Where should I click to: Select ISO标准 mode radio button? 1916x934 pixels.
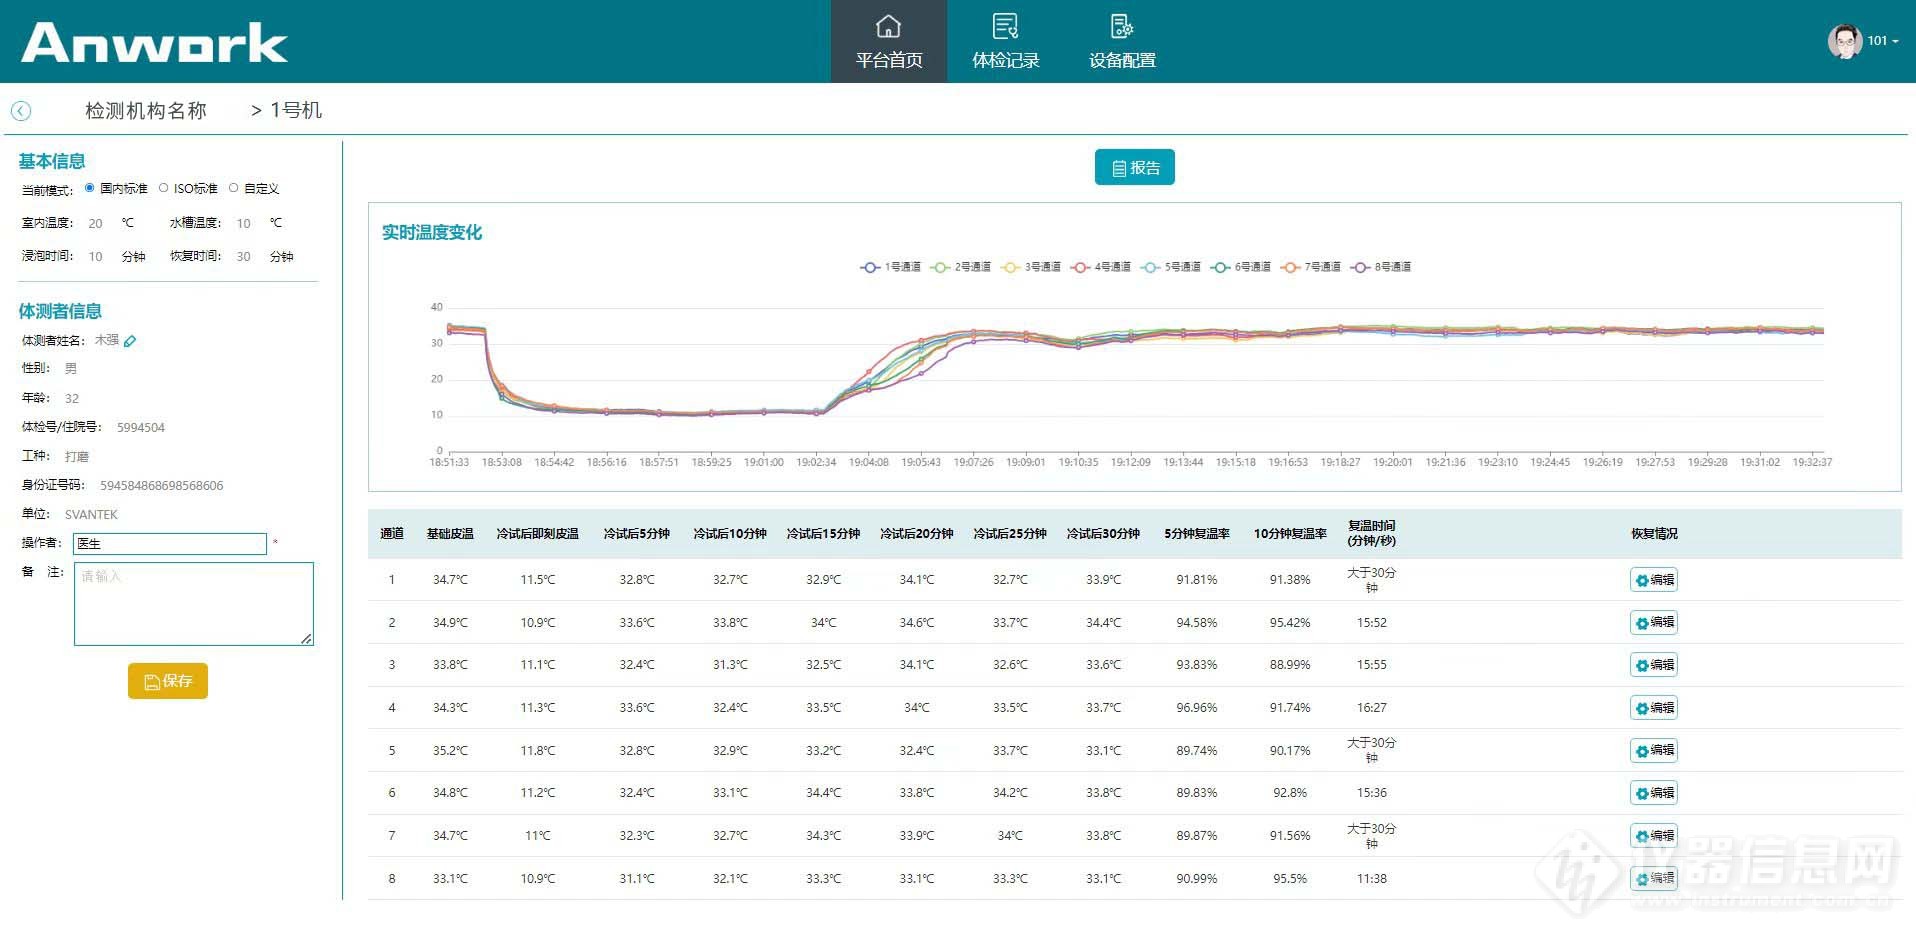pos(164,188)
